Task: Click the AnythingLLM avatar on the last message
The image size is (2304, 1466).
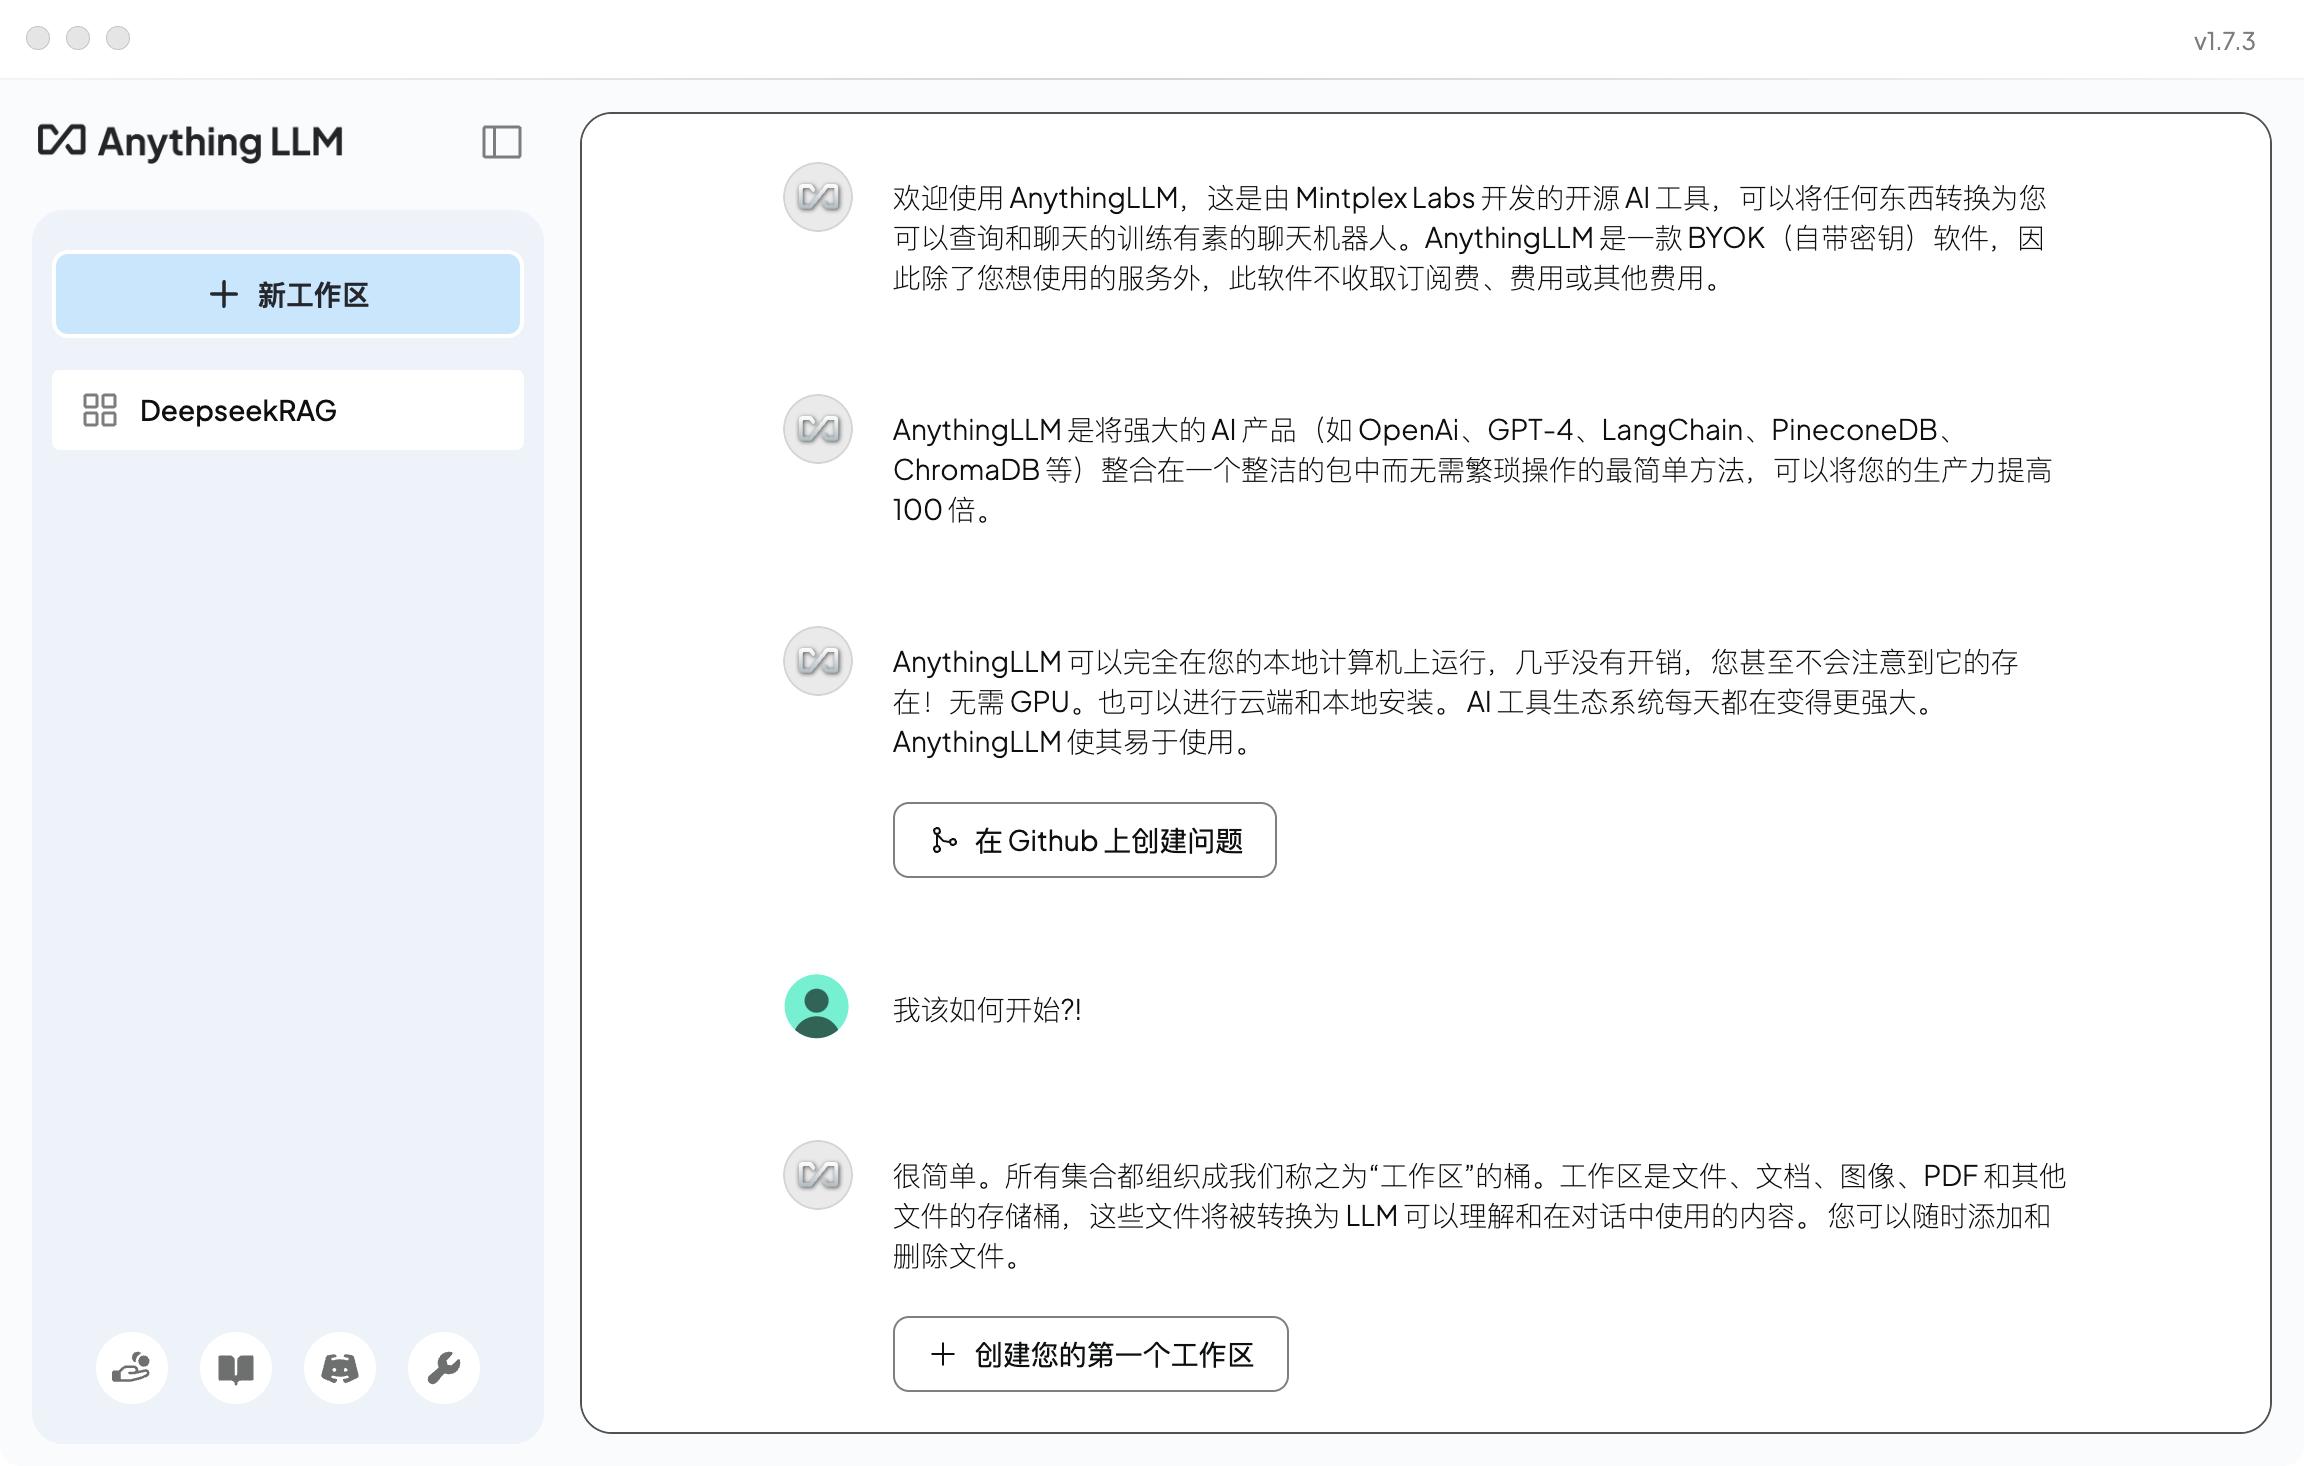Action: [x=817, y=1175]
